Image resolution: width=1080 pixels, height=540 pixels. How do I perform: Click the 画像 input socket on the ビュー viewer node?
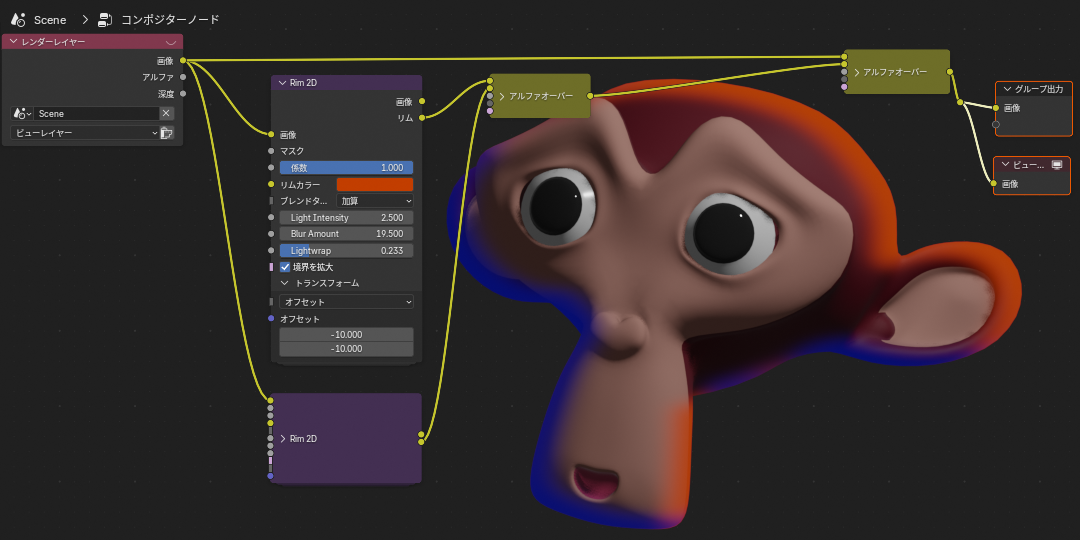(994, 183)
